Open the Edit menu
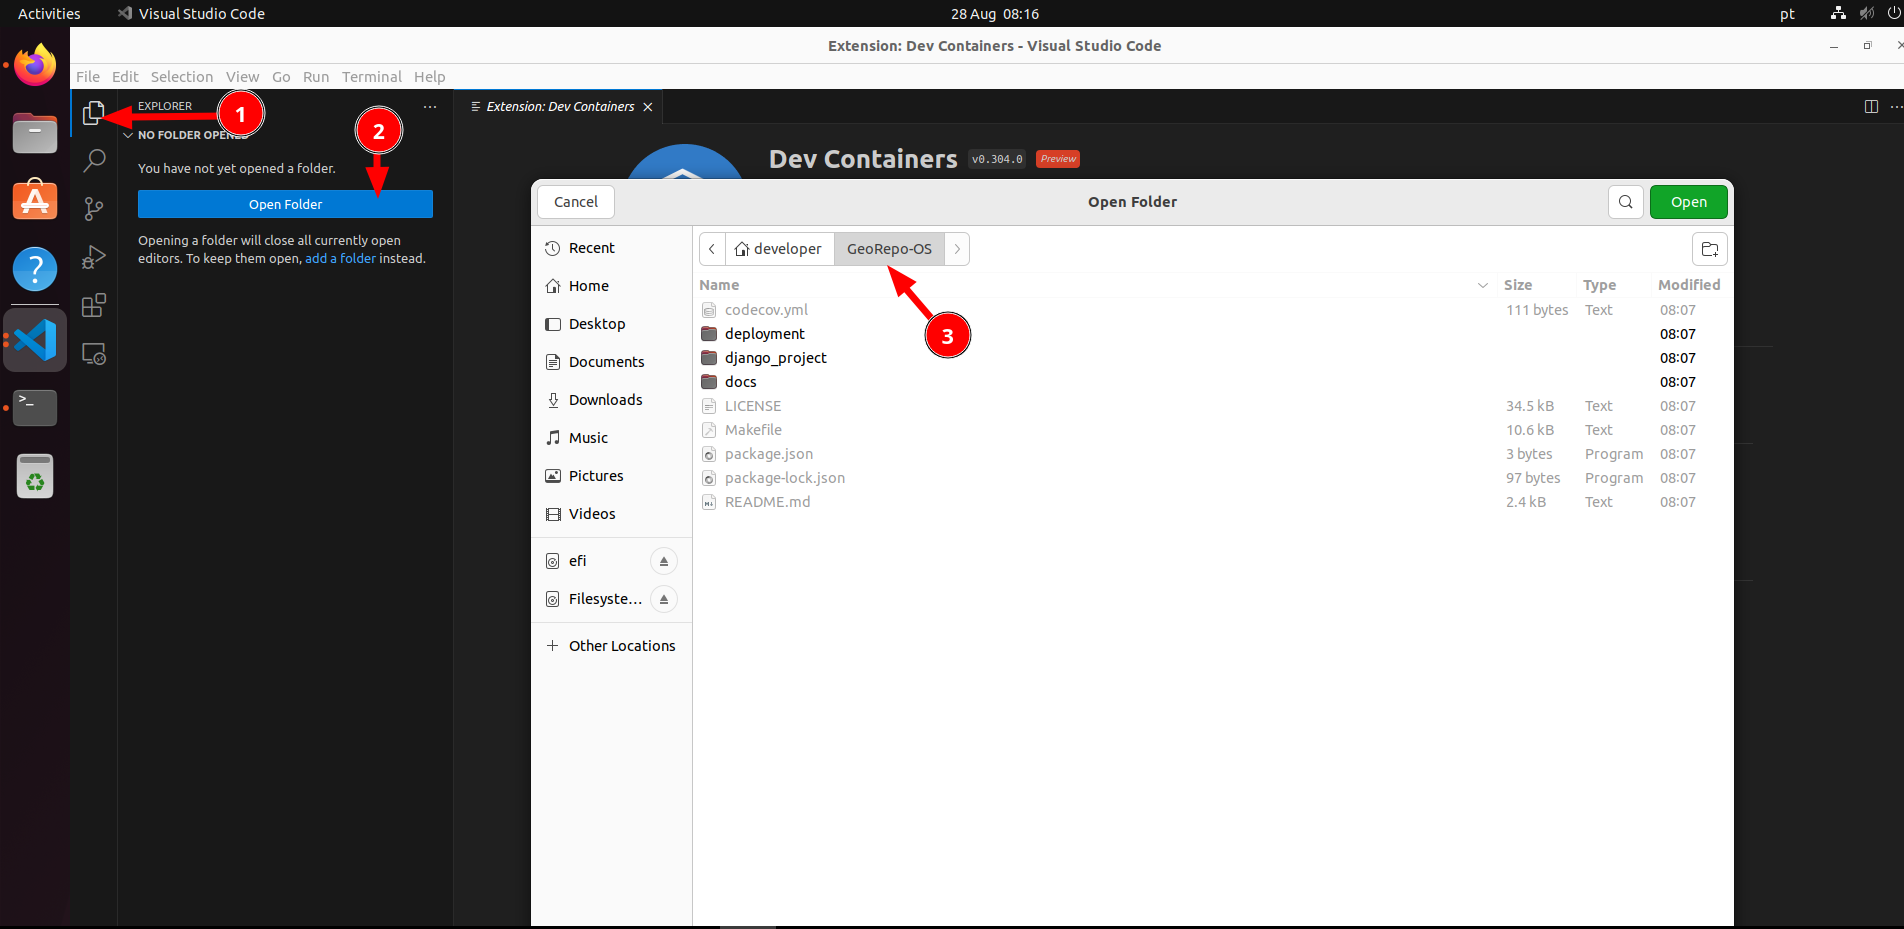 (125, 77)
